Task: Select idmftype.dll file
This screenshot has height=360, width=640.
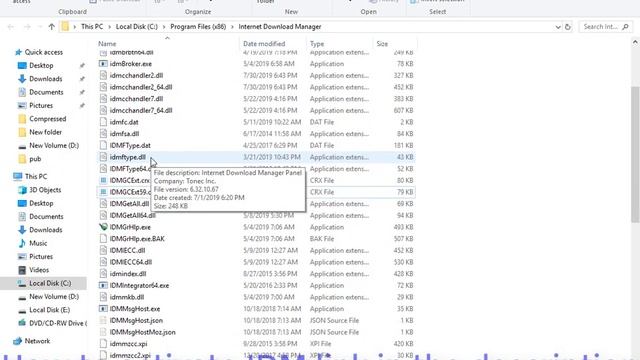Action: pos(127,157)
